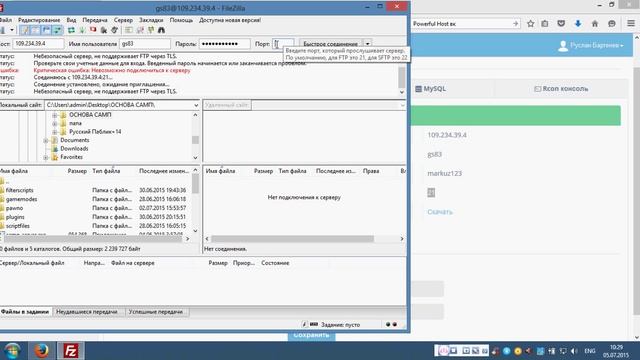Select the pawno folder row

coord(95,208)
